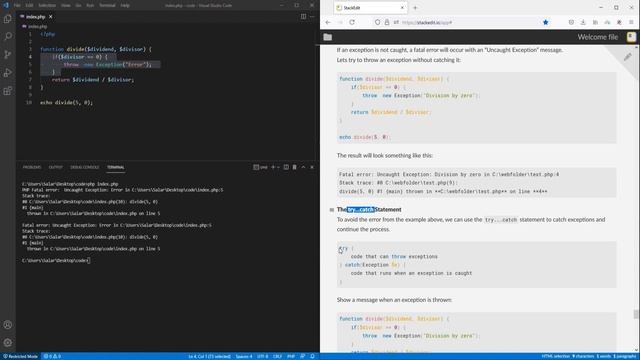Kill terminal with trash icon
Viewport: 640px width, 360px height.
(x=294, y=167)
